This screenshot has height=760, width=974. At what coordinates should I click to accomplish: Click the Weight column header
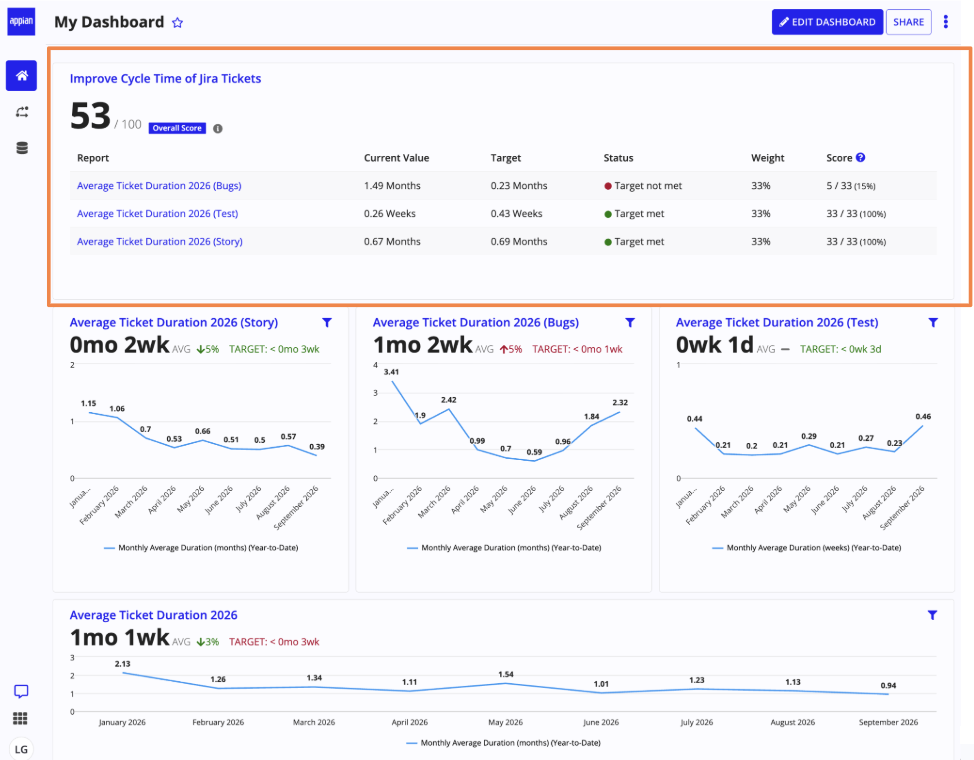tap(768, 158)
